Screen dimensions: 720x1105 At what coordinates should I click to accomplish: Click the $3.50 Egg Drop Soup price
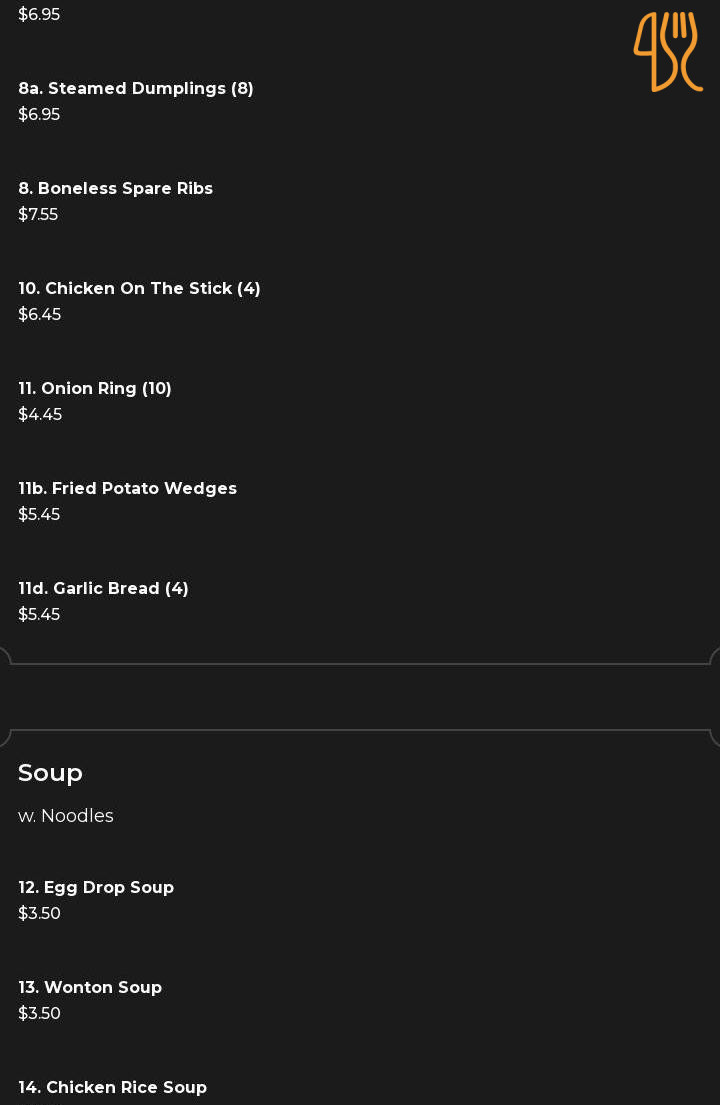[x=39, y=913]
